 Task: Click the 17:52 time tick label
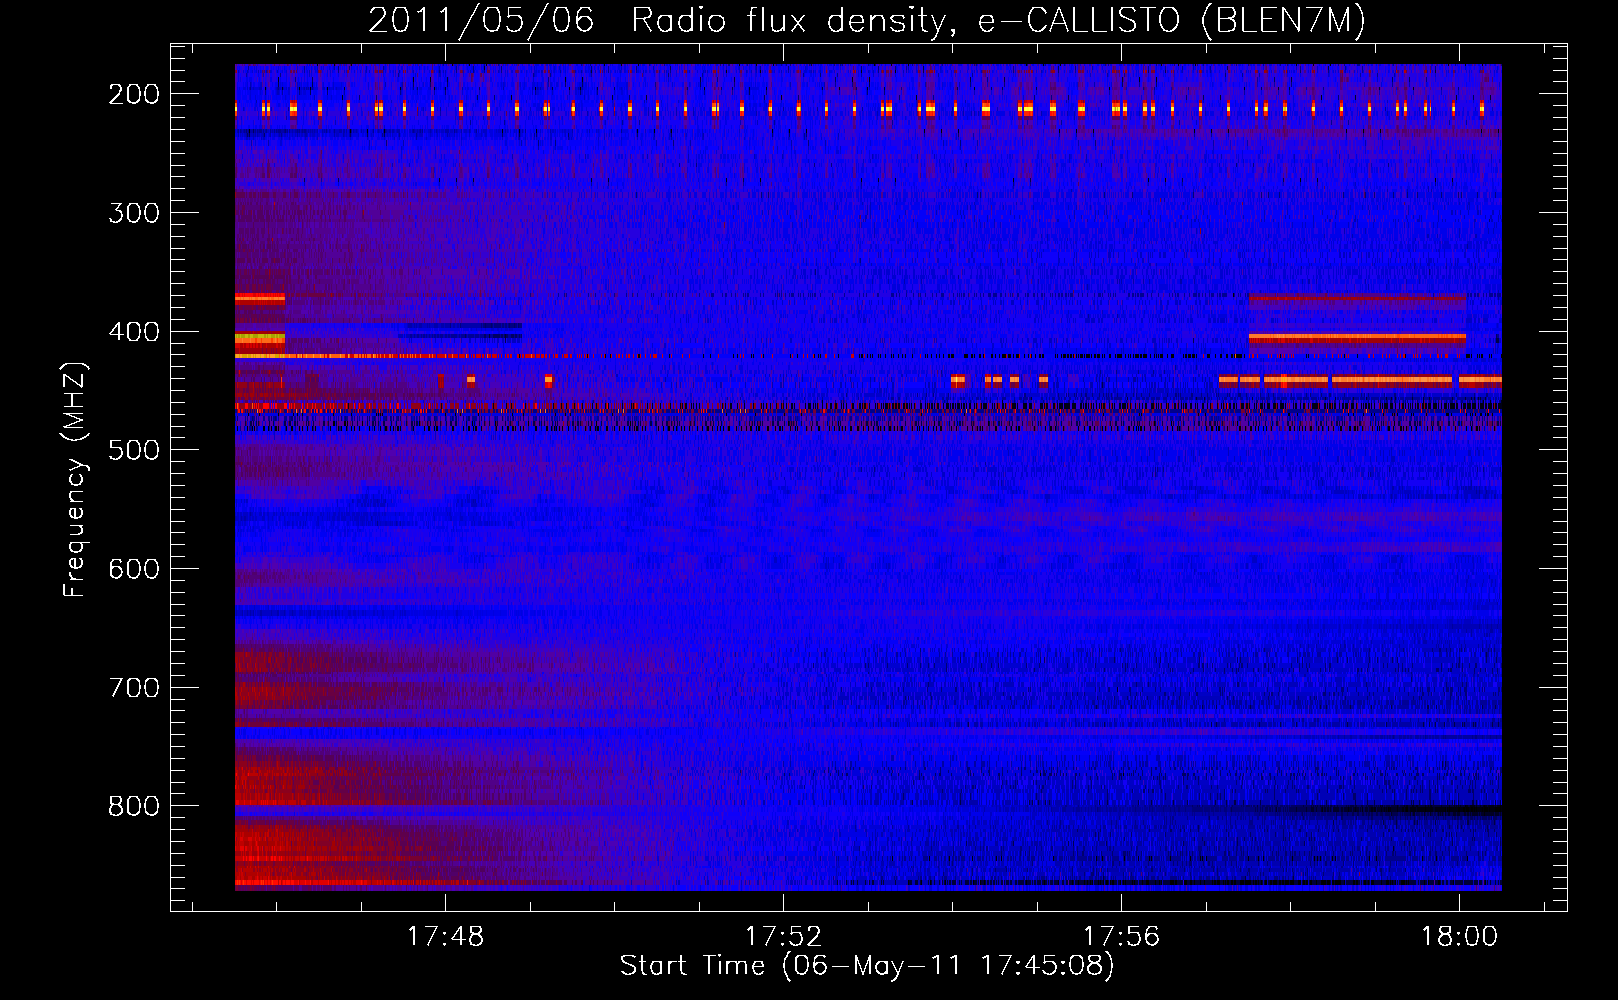click(x=783, y=936)
